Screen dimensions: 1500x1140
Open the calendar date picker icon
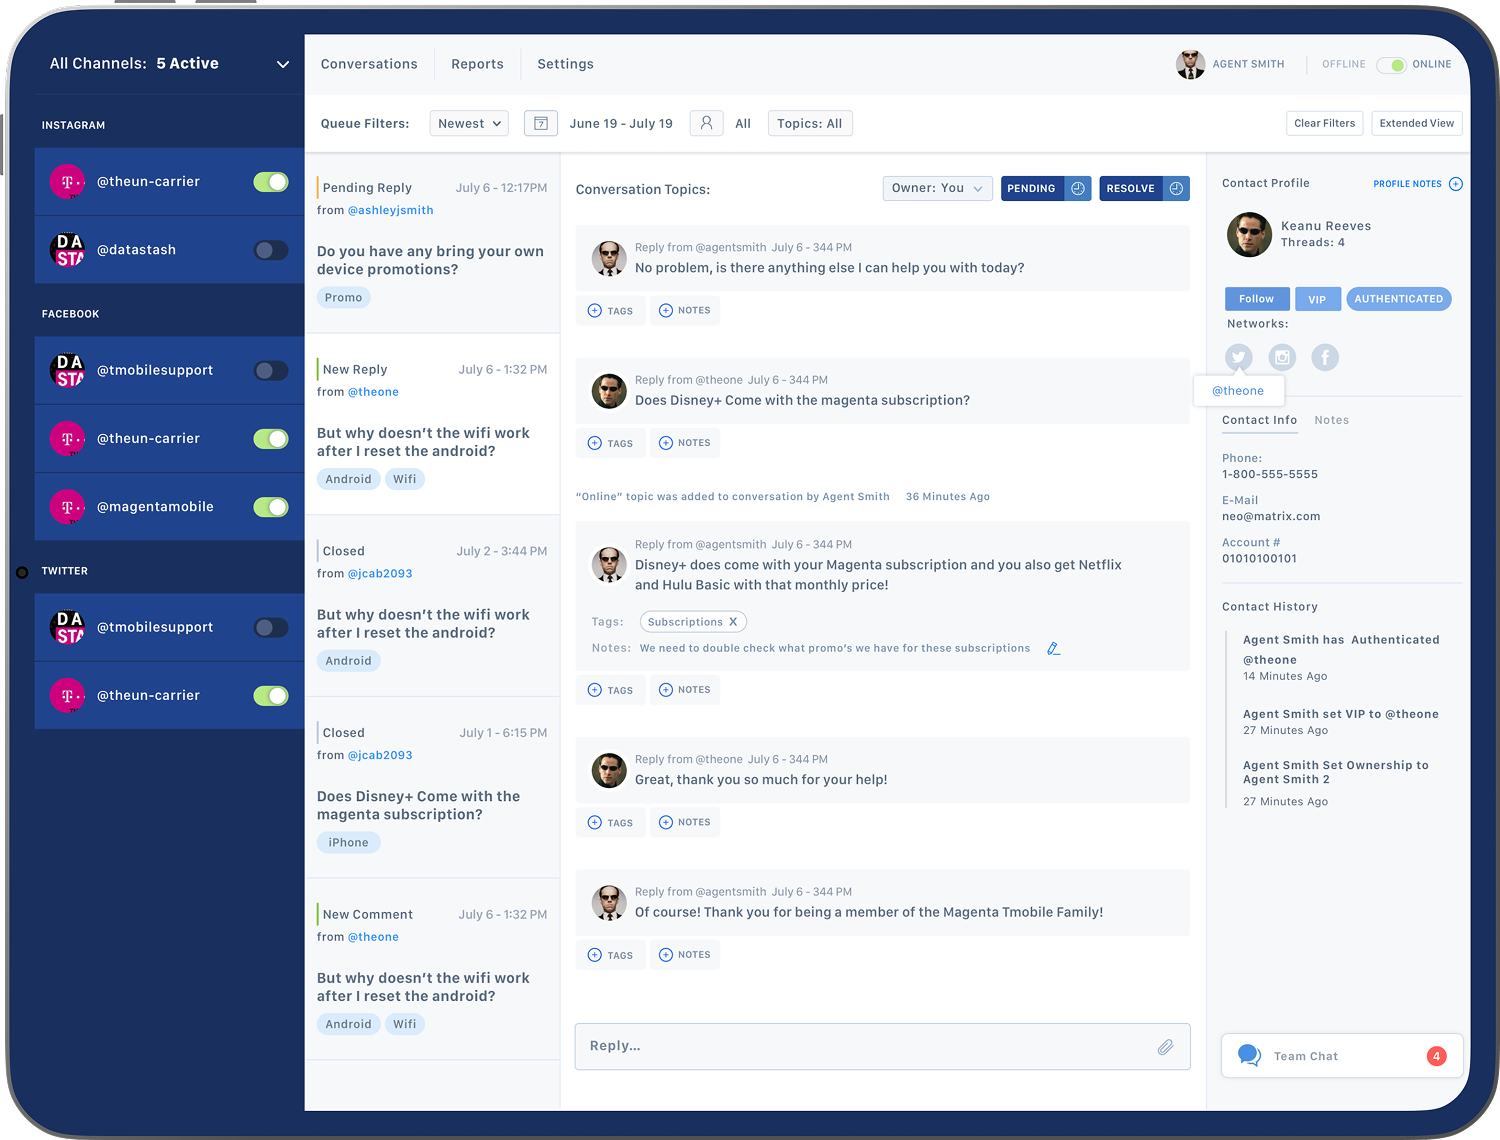[x=541, y=124]
